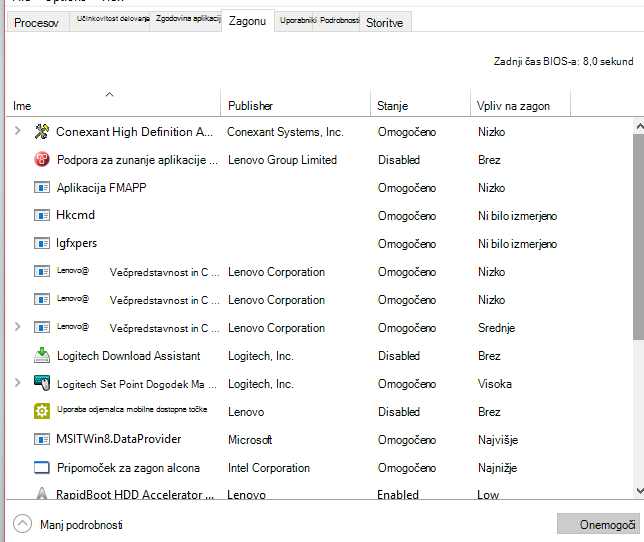This screenshot has height=542, width=644.
Task: Click the Lenovo Group Limited publisher cell
Action: click(x=283, y=160)
